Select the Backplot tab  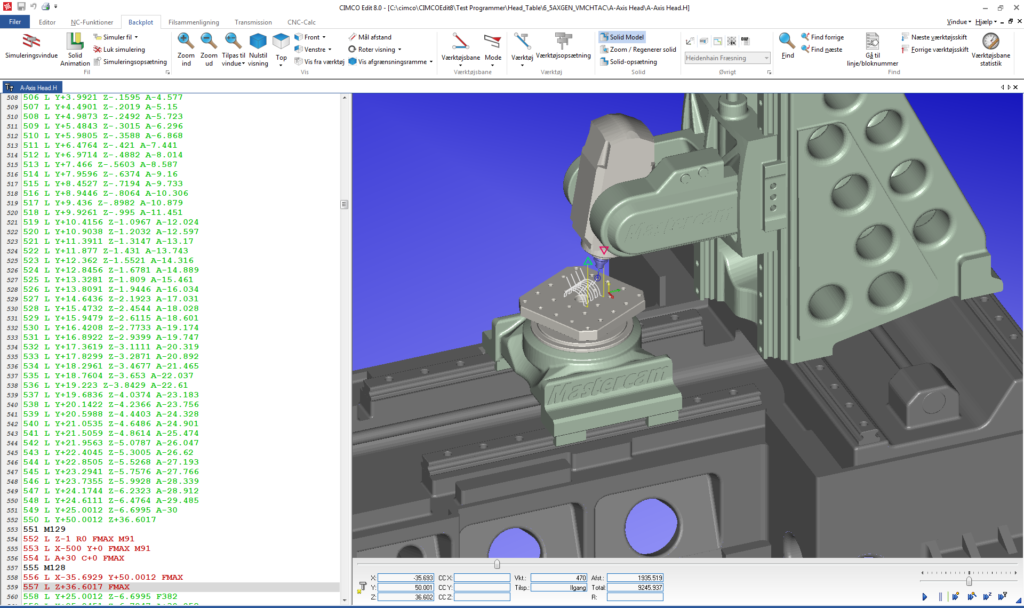tap(140, 22)
